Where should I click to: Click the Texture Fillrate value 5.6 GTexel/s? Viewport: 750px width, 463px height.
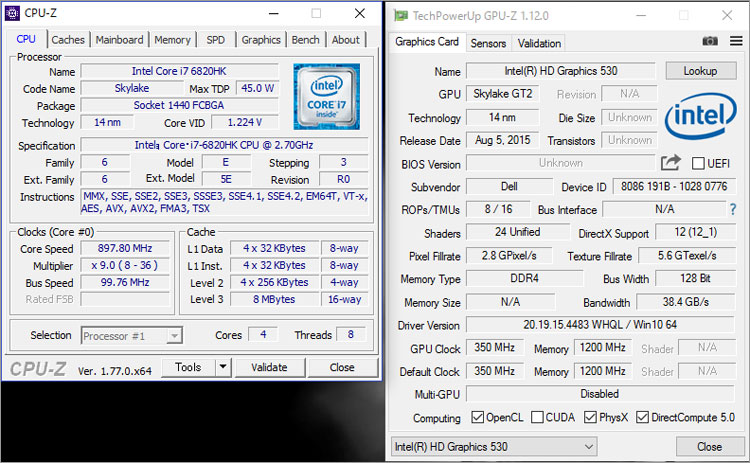687,255
